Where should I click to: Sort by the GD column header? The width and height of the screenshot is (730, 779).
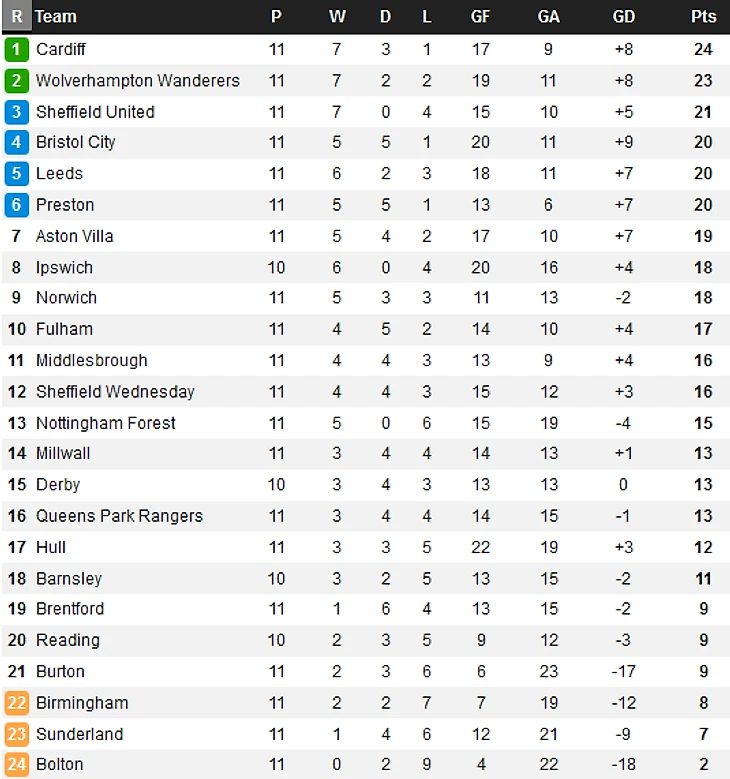click(624, 17)
